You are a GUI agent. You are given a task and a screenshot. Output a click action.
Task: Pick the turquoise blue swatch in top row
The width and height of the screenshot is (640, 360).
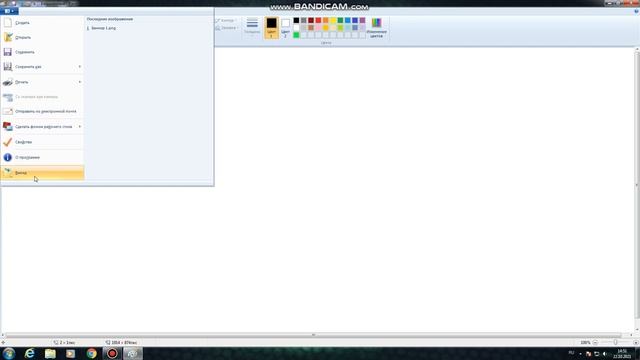(x=348, y=20)
